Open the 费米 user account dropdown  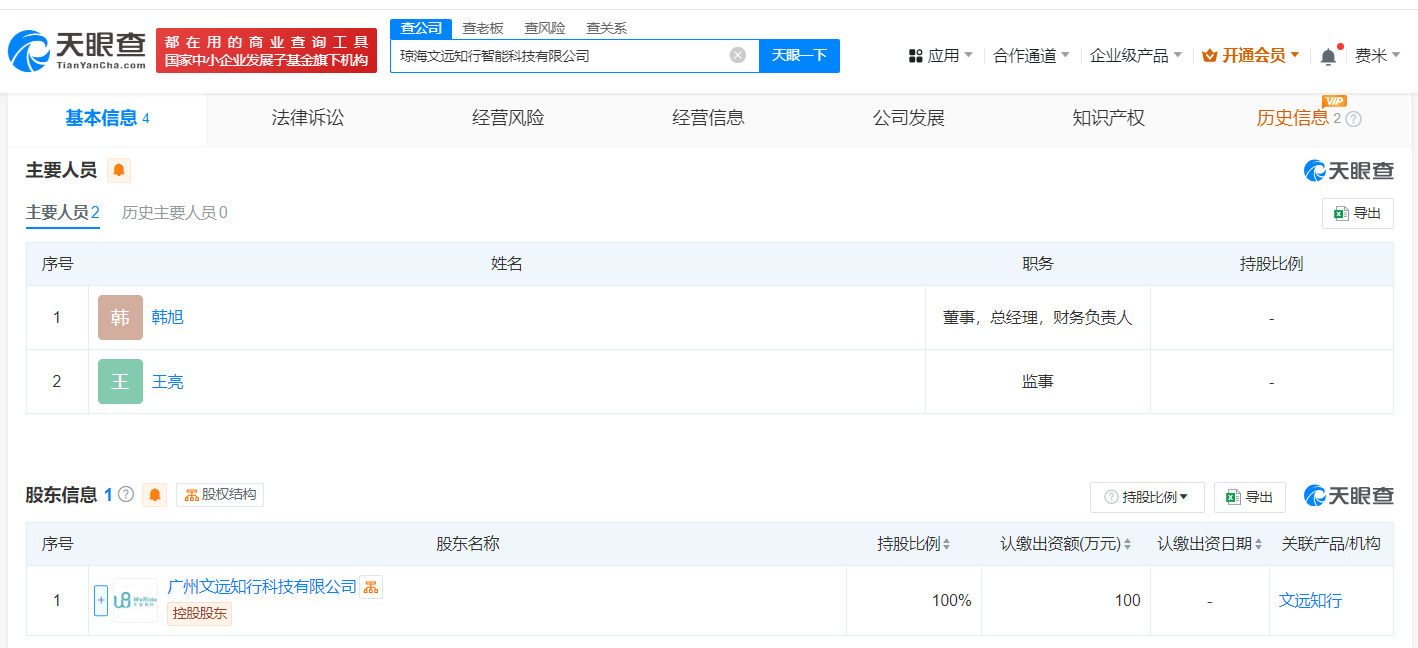[1378, 56]
